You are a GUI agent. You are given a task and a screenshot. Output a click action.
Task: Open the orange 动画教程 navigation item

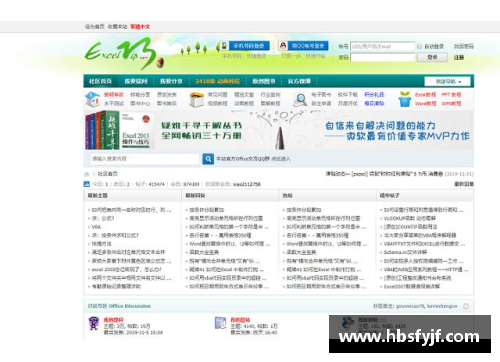(x=218, y=81)
